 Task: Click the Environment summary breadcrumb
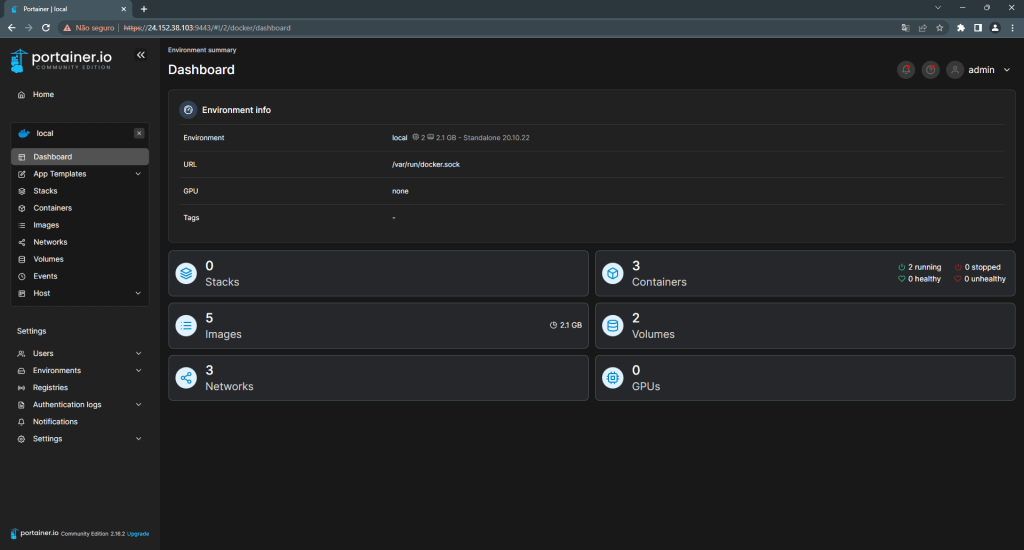coord(202,50)
